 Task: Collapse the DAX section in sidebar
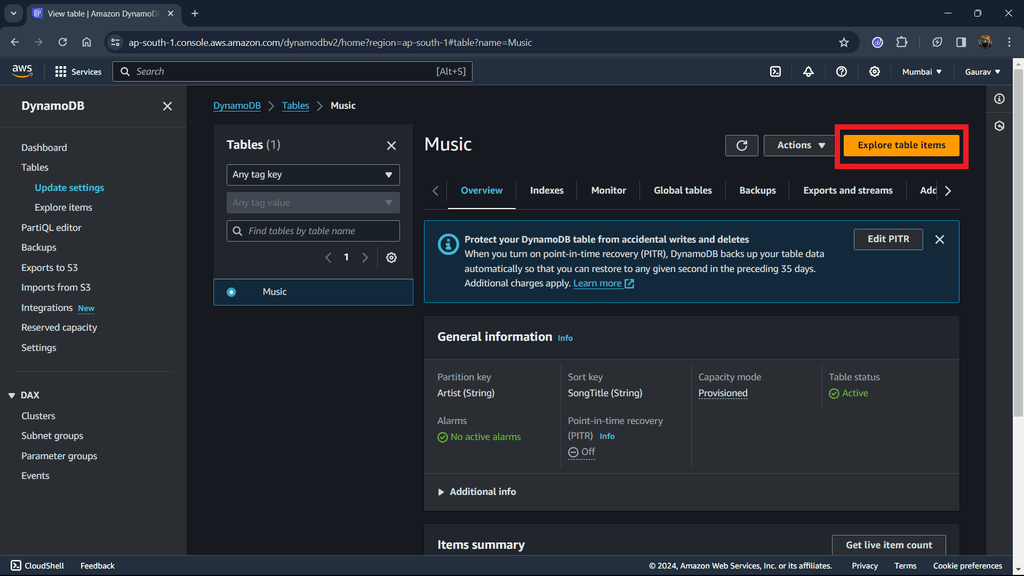click(12, 396)
